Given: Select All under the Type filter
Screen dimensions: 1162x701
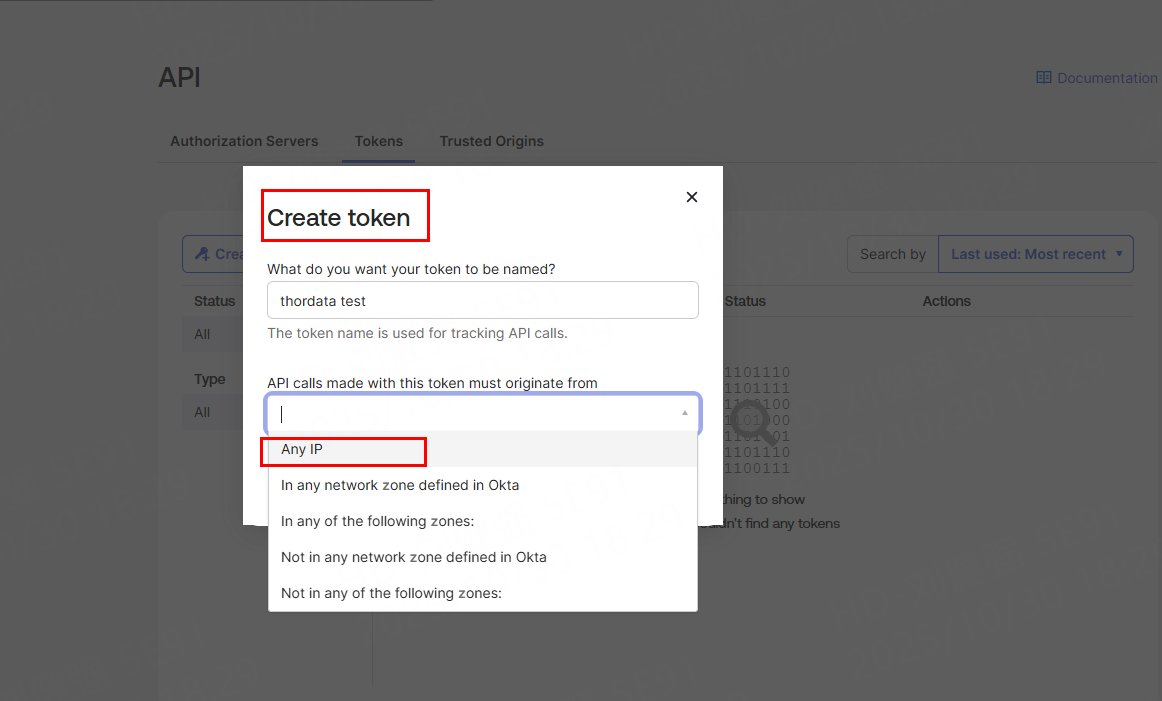Looking at the screenshot, I should click(202, 412).
